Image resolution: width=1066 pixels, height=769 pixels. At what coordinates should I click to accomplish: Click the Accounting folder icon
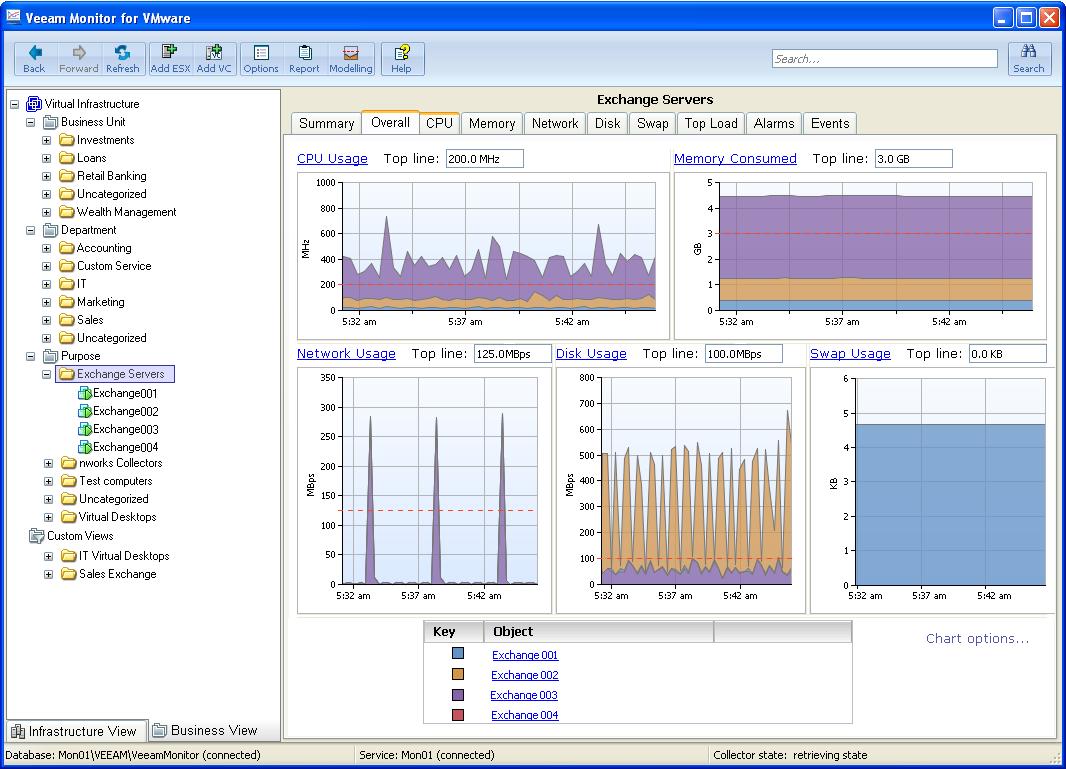(67, 248)
